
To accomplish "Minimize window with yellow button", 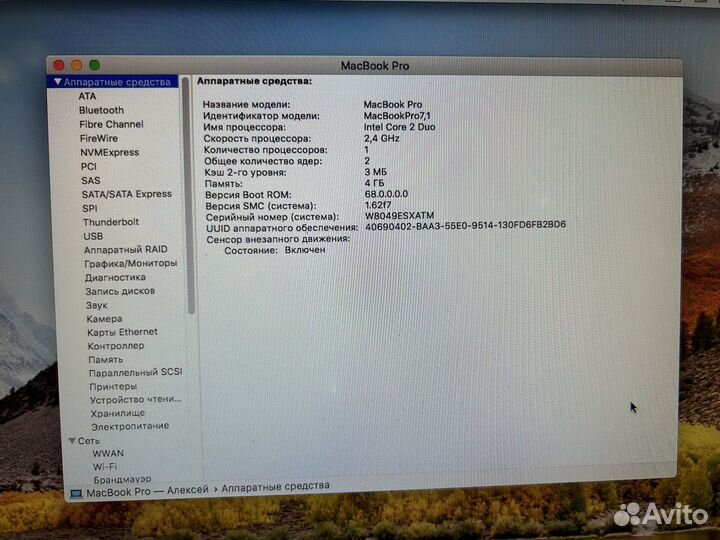I will [x=77, y=65].
